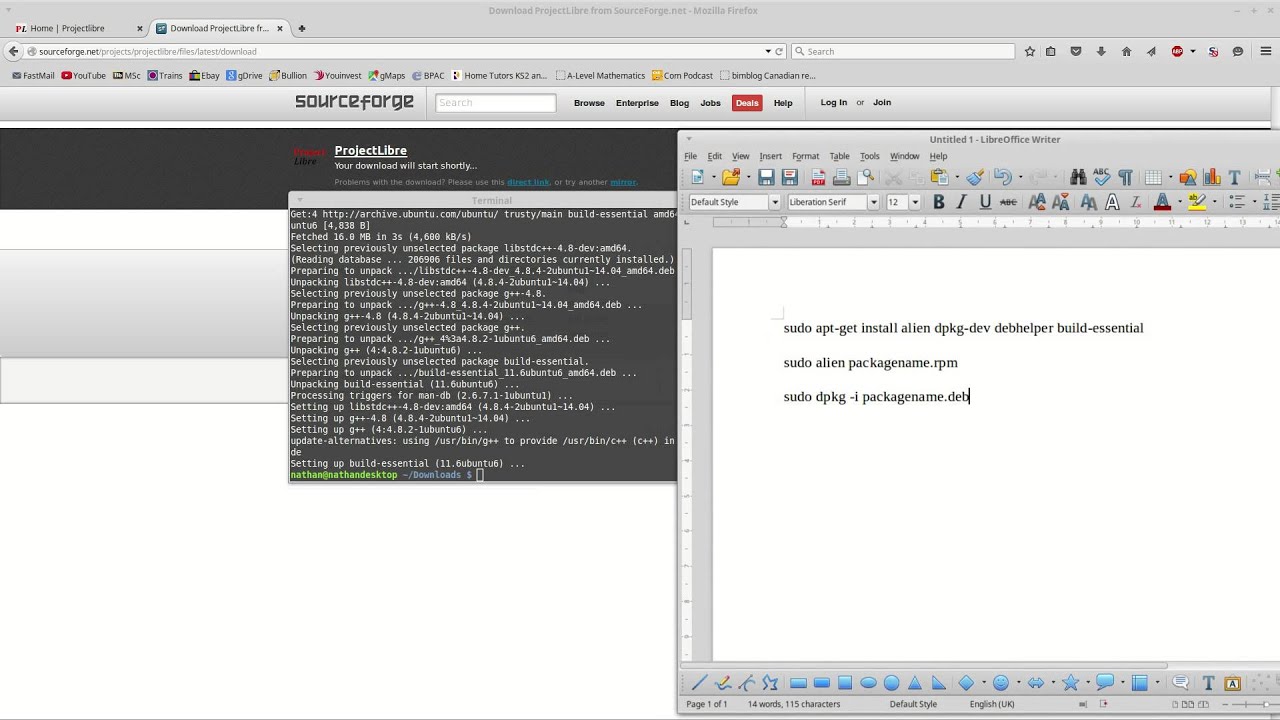
Task: Expand the Paste options dropdown arrow
Action: click(957, 177)
